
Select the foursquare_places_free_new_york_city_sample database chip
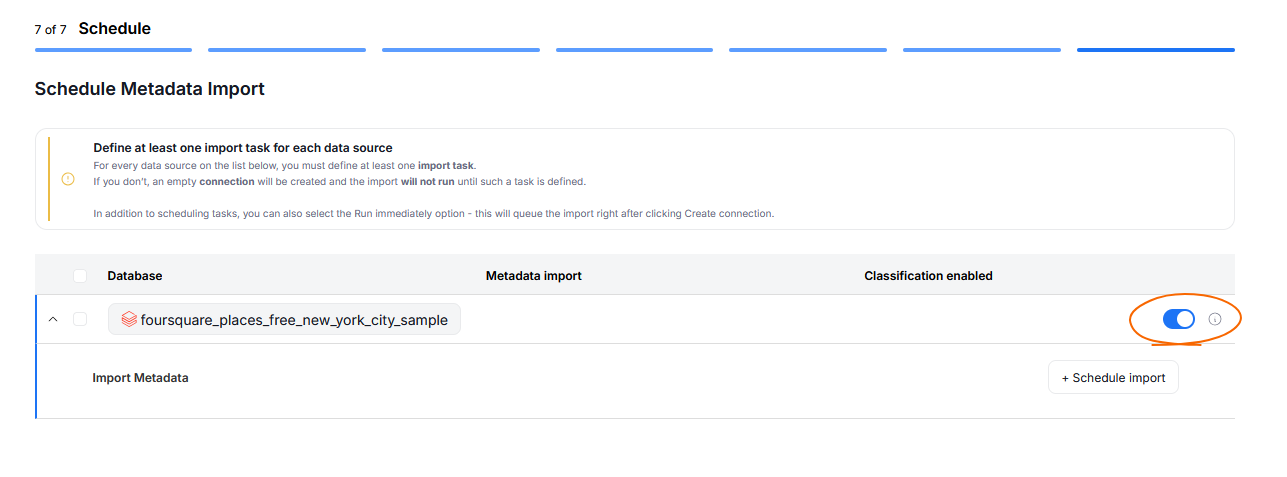[x=284, y=320]
